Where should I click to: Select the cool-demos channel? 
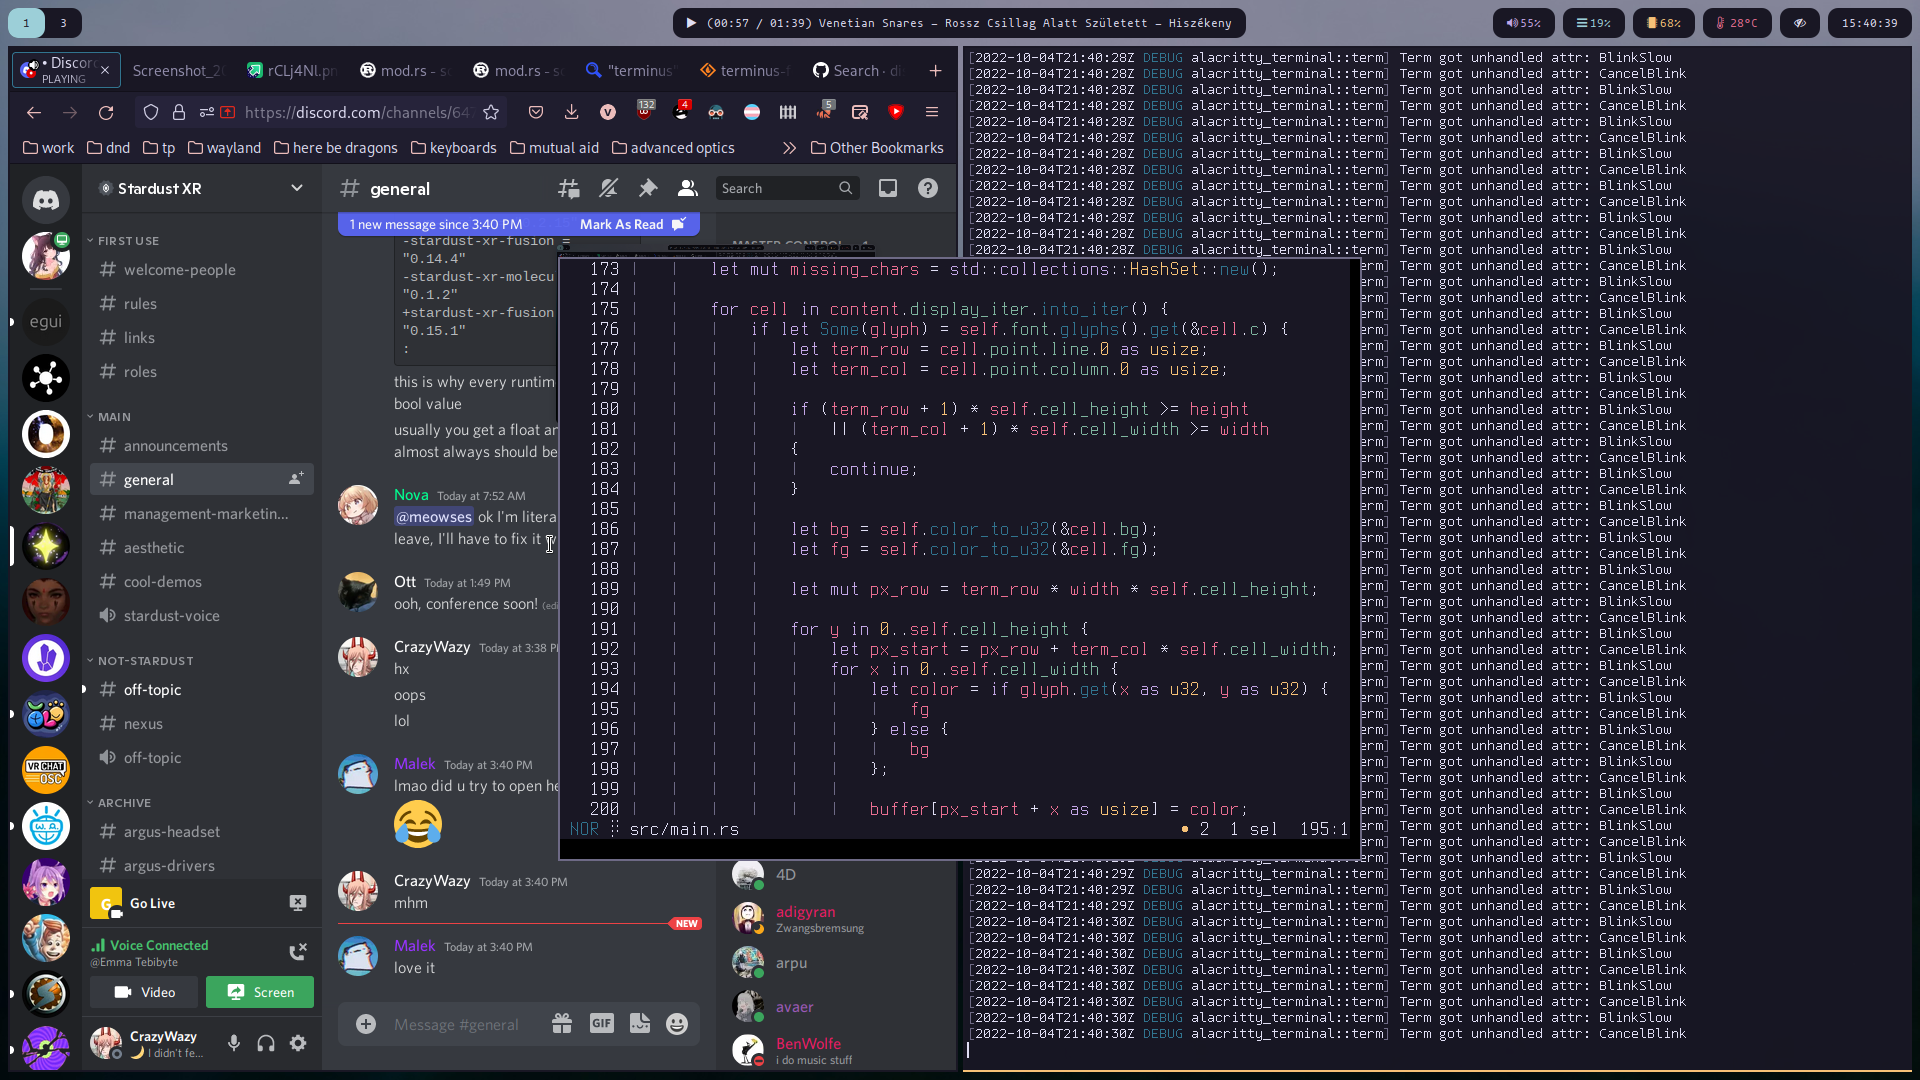click(162, 582)
